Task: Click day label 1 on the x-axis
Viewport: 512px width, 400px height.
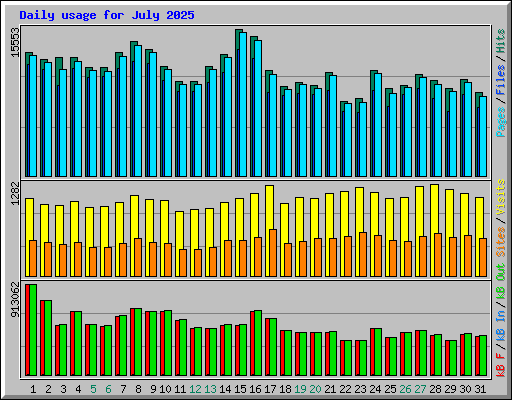Action: tap(33, 389)
